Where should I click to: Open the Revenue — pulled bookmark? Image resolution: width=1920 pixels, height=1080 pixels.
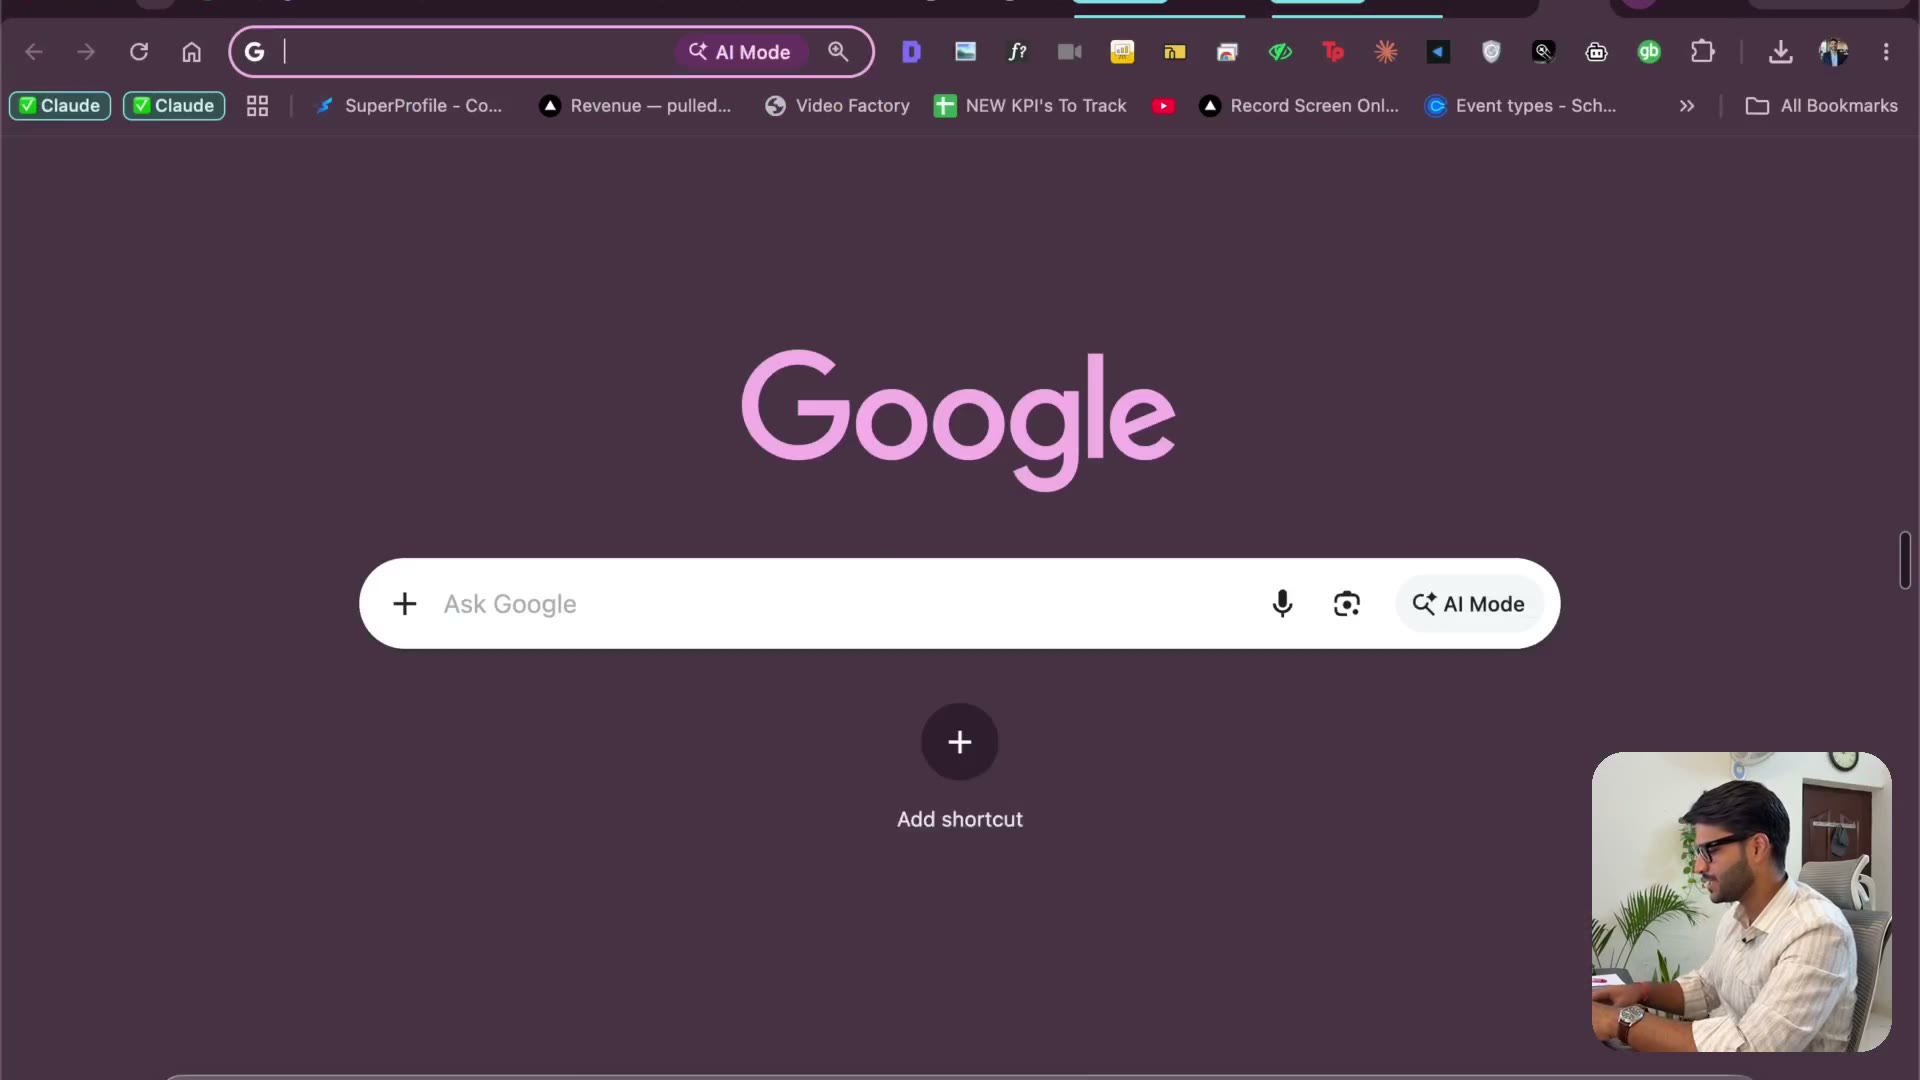635,106
